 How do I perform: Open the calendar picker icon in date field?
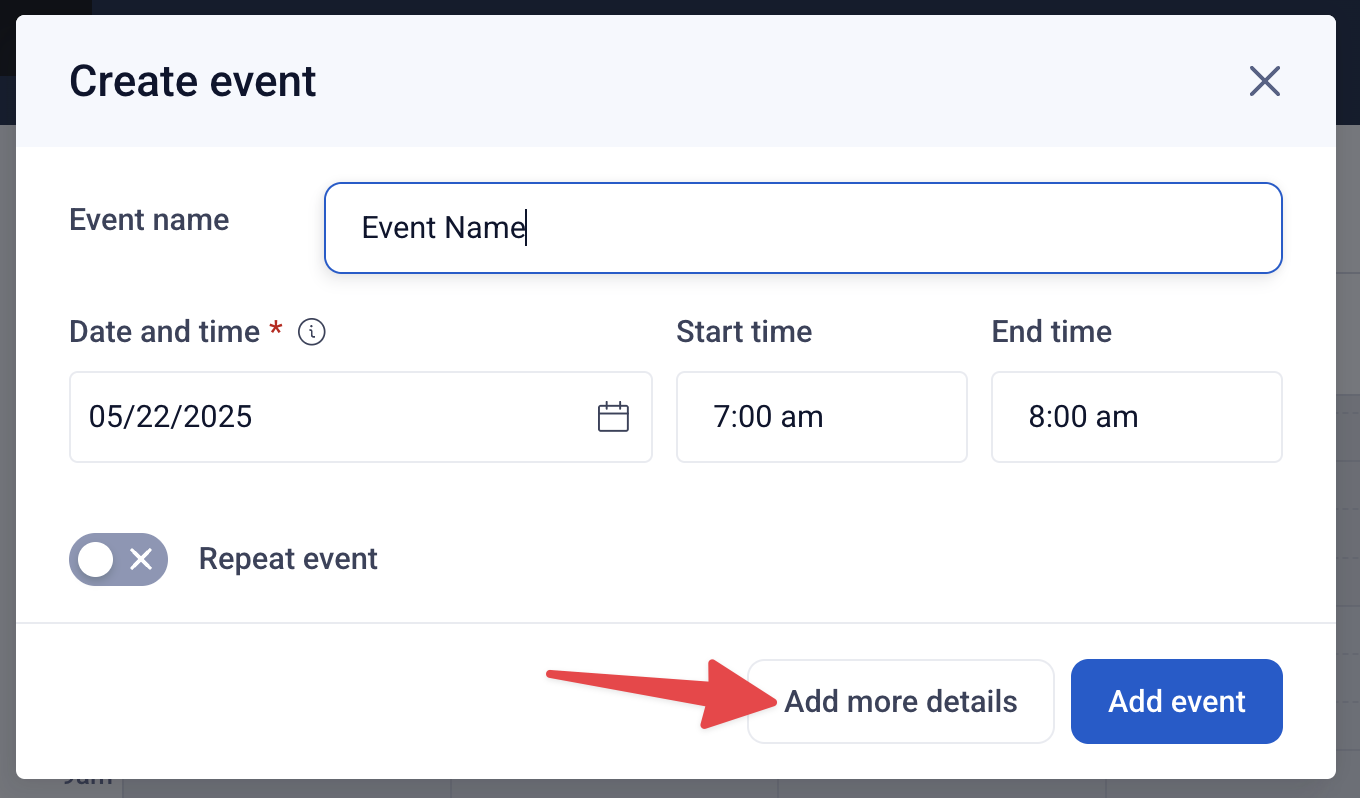click(x=613, y=417)
